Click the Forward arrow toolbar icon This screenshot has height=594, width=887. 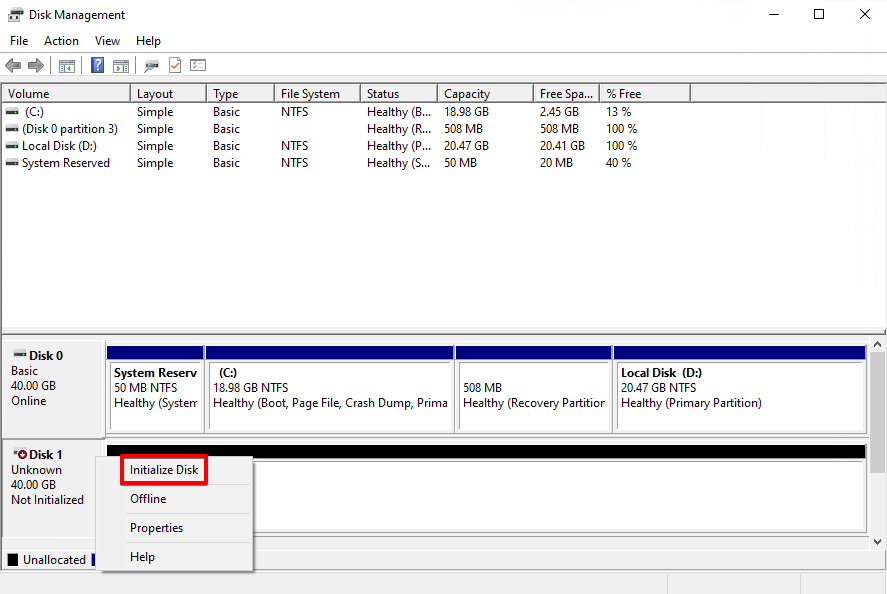pyautogui.click(x=36, y=66)
